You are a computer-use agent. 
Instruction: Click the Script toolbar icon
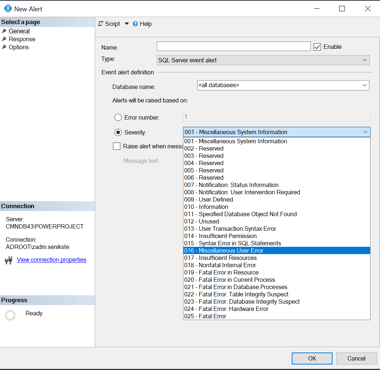[x=101, y=24]
